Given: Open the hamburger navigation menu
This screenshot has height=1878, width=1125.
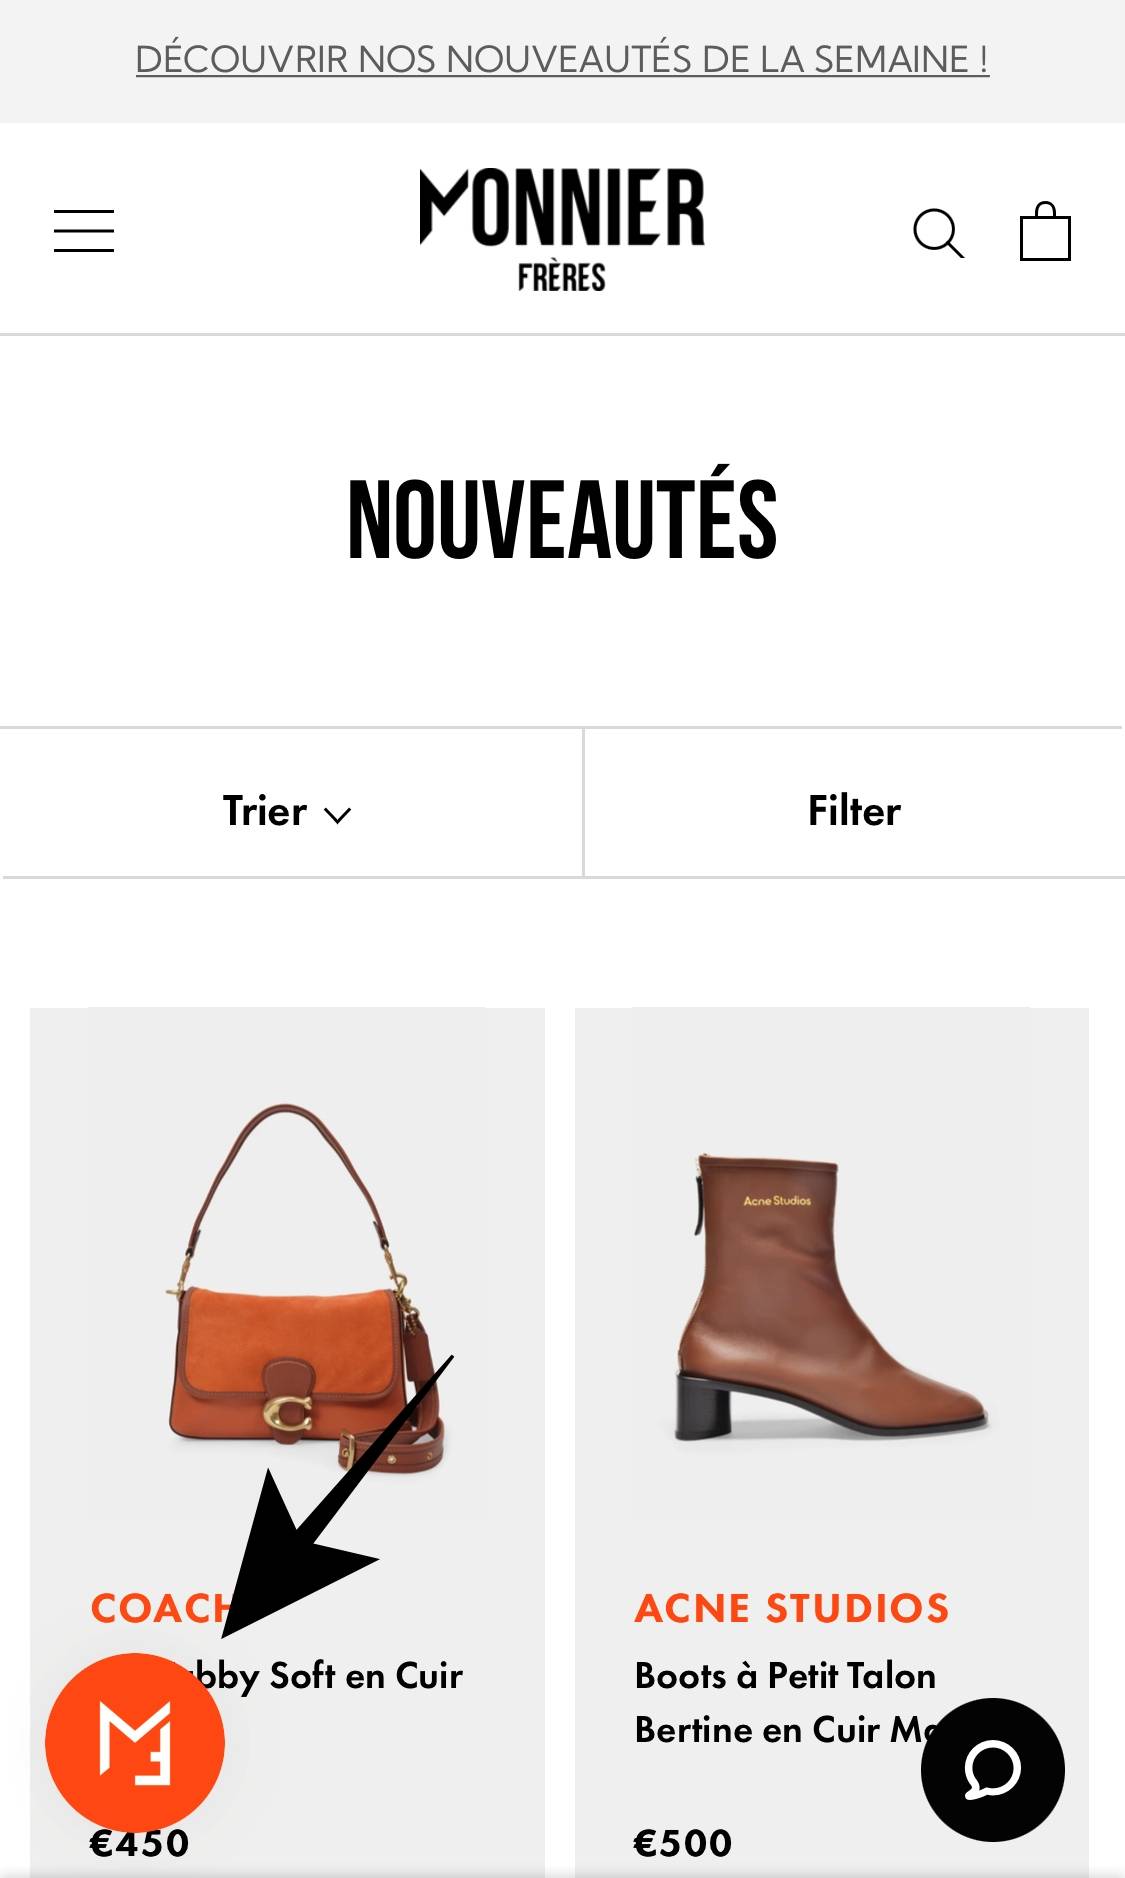Looking at the screenshot, I should point(84,231).
